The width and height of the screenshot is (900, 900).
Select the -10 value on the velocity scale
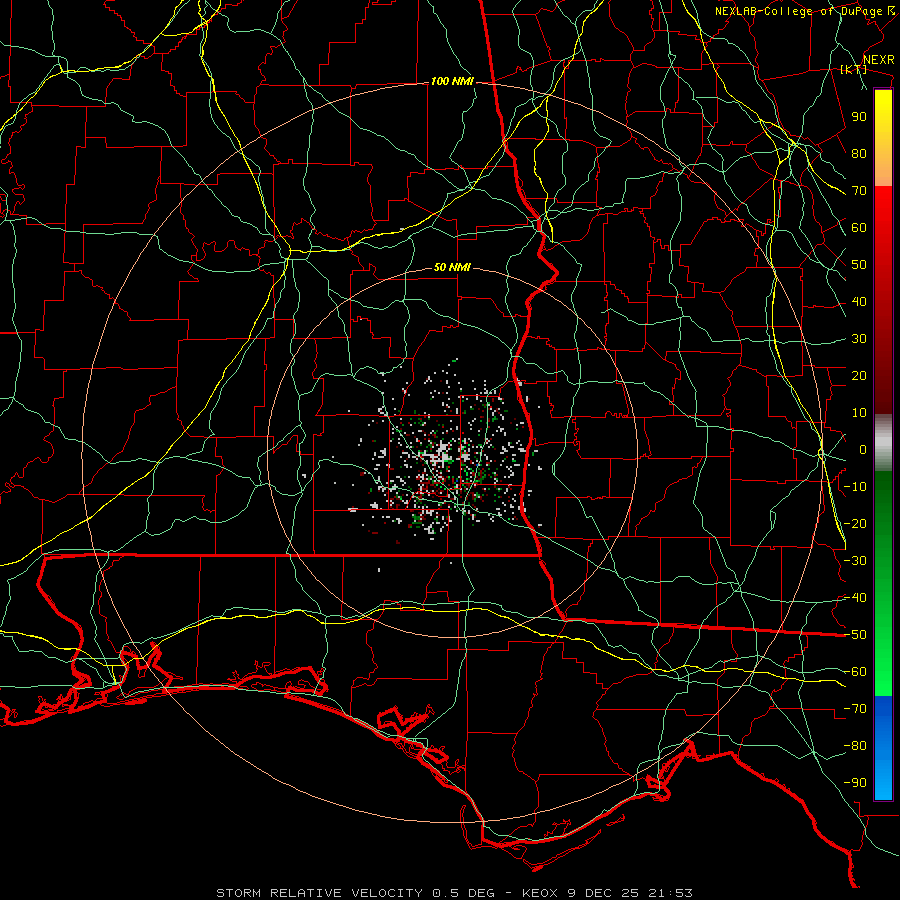pyautogui.click(x=855, y=487)
